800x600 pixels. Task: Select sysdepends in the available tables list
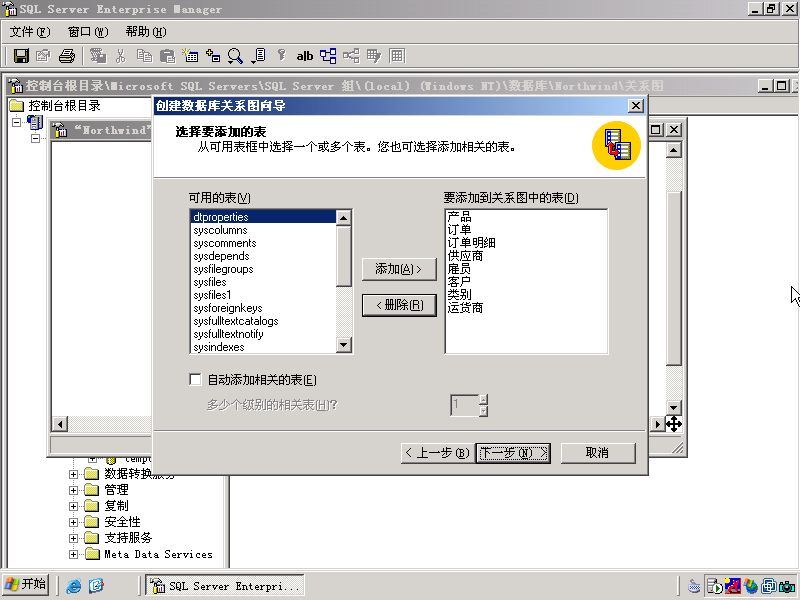[x=263, y=256]
